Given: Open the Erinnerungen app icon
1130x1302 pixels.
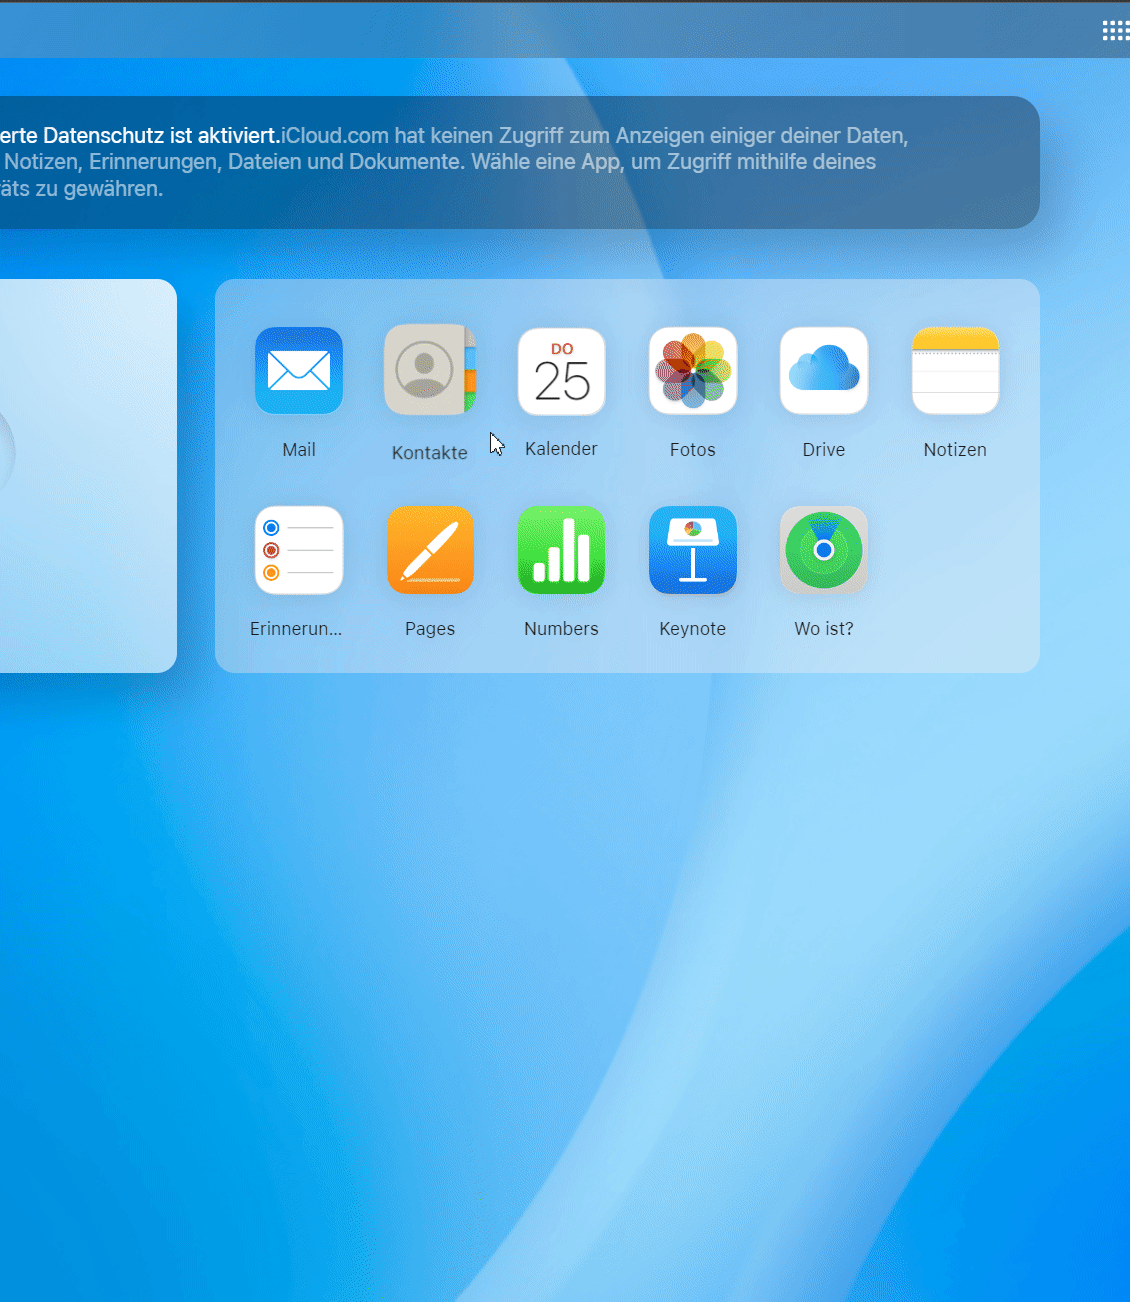Looking at the screenshot, I should 299,550.
